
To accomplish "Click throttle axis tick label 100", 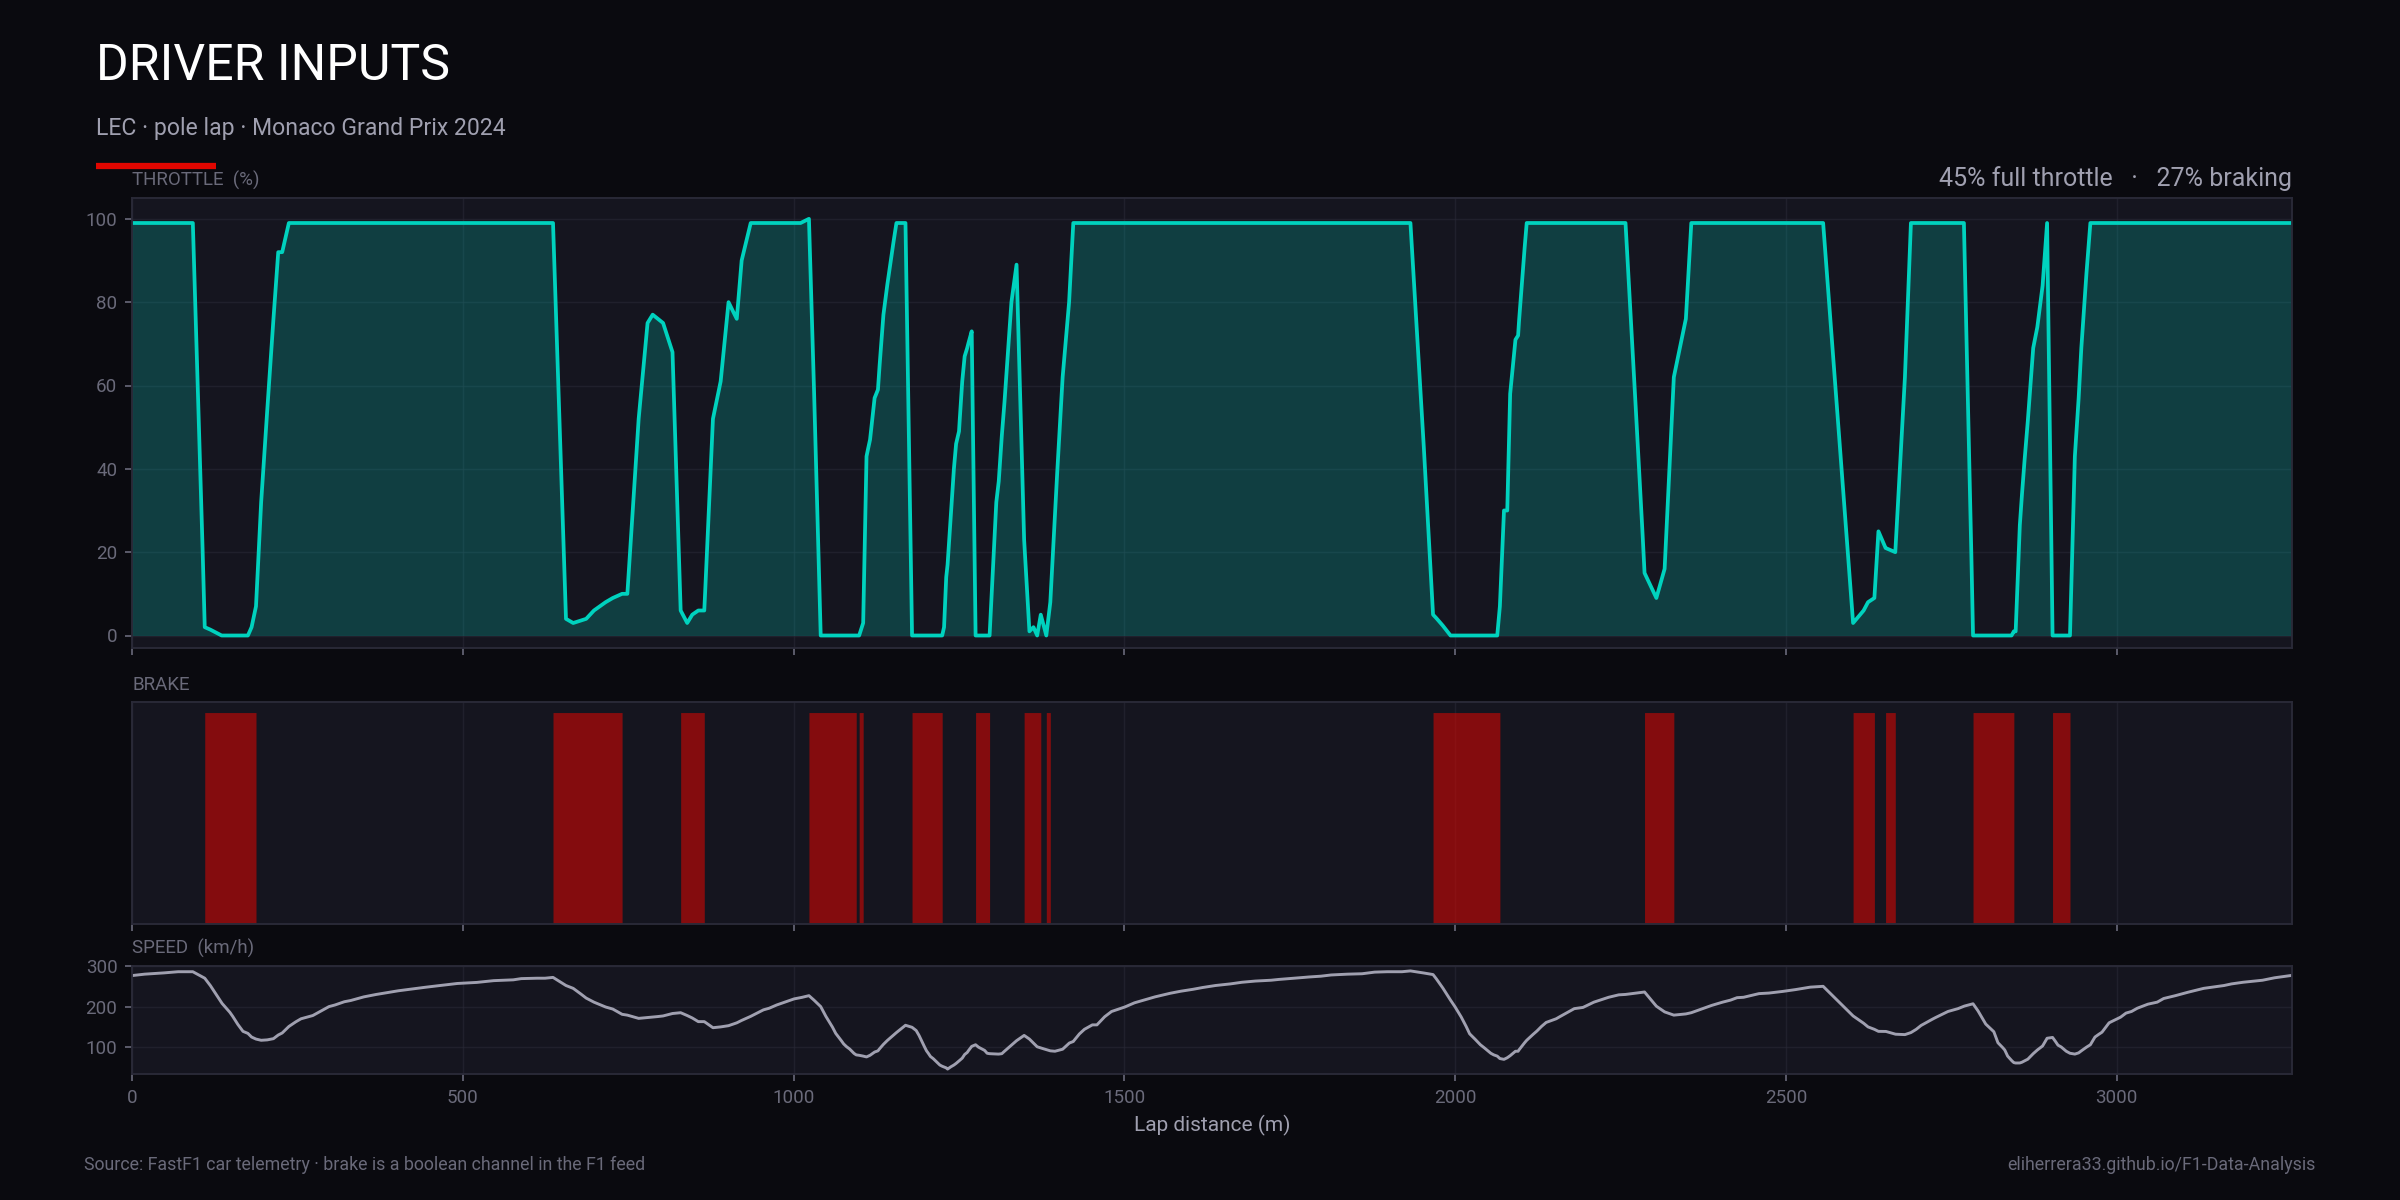I will click(102, 220).
